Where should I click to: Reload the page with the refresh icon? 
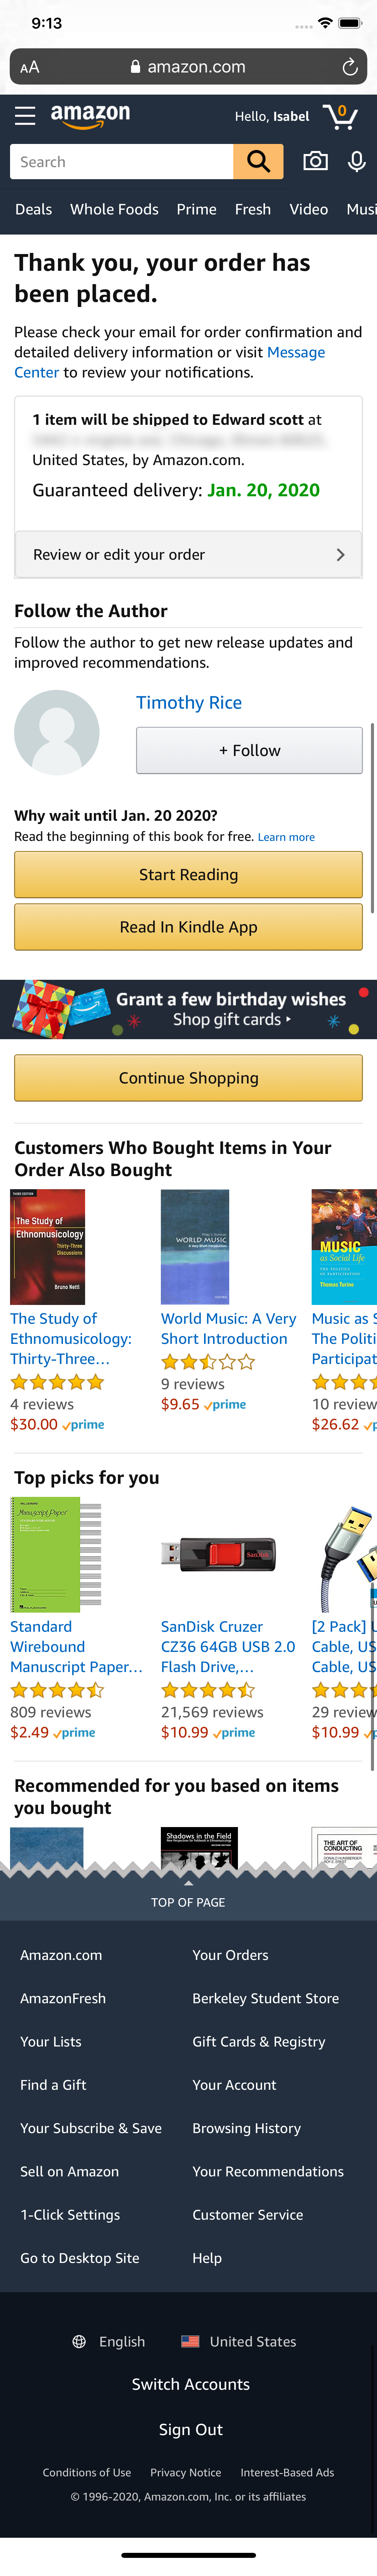coord(347,67)
